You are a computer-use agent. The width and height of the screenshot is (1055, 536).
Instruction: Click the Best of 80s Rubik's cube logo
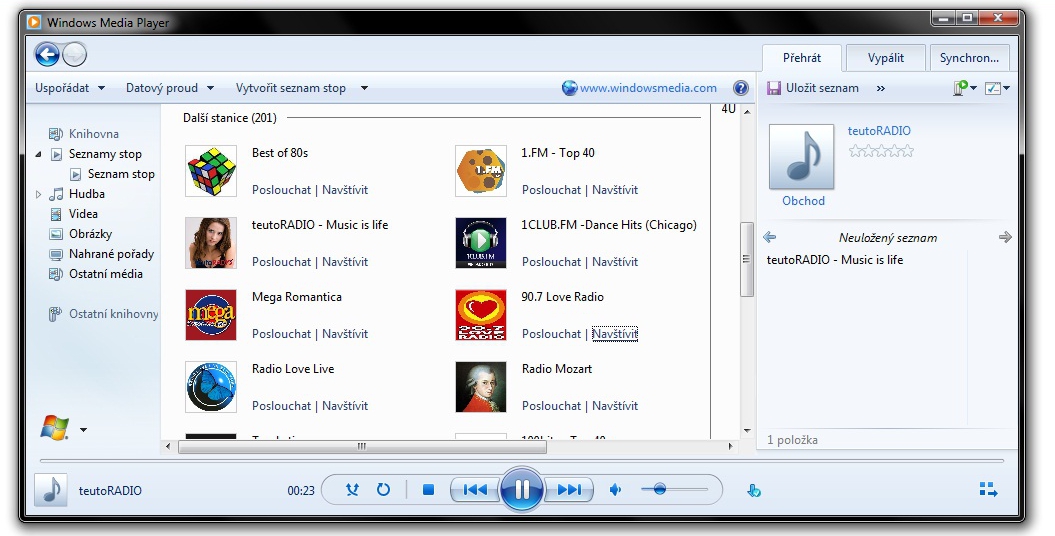(211, 171)
